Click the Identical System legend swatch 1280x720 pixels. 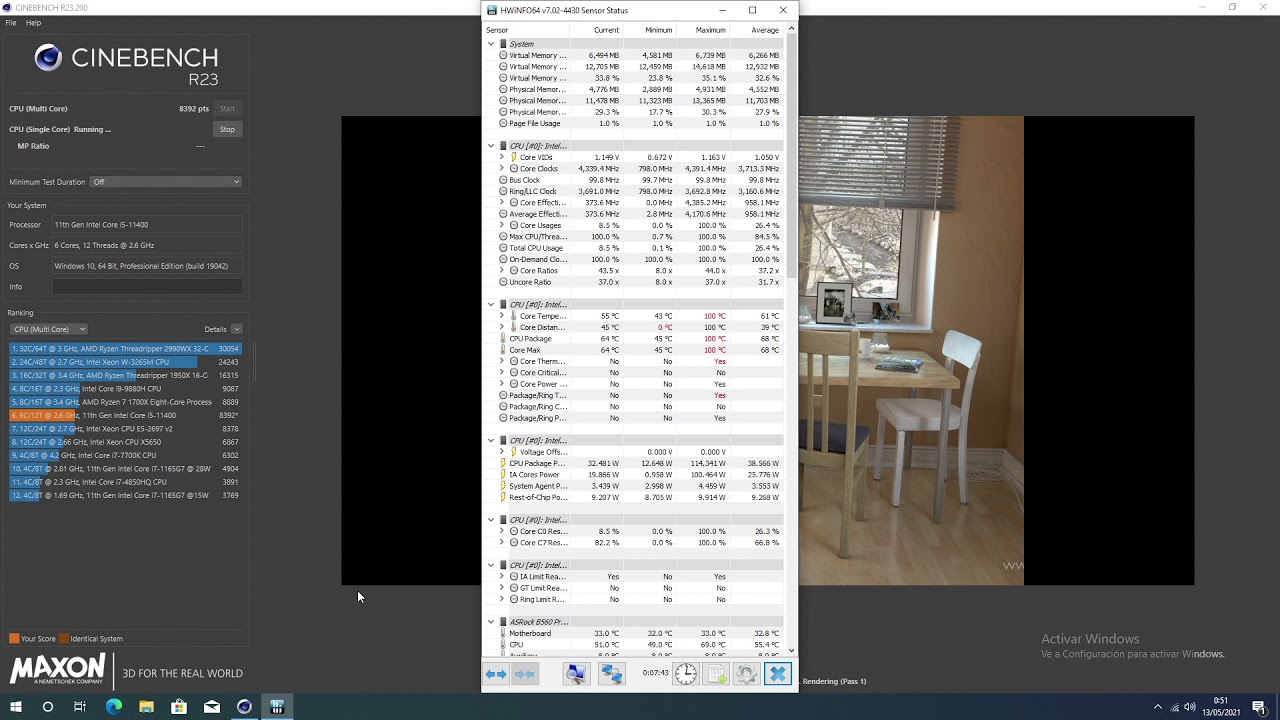tap(64, 639)
